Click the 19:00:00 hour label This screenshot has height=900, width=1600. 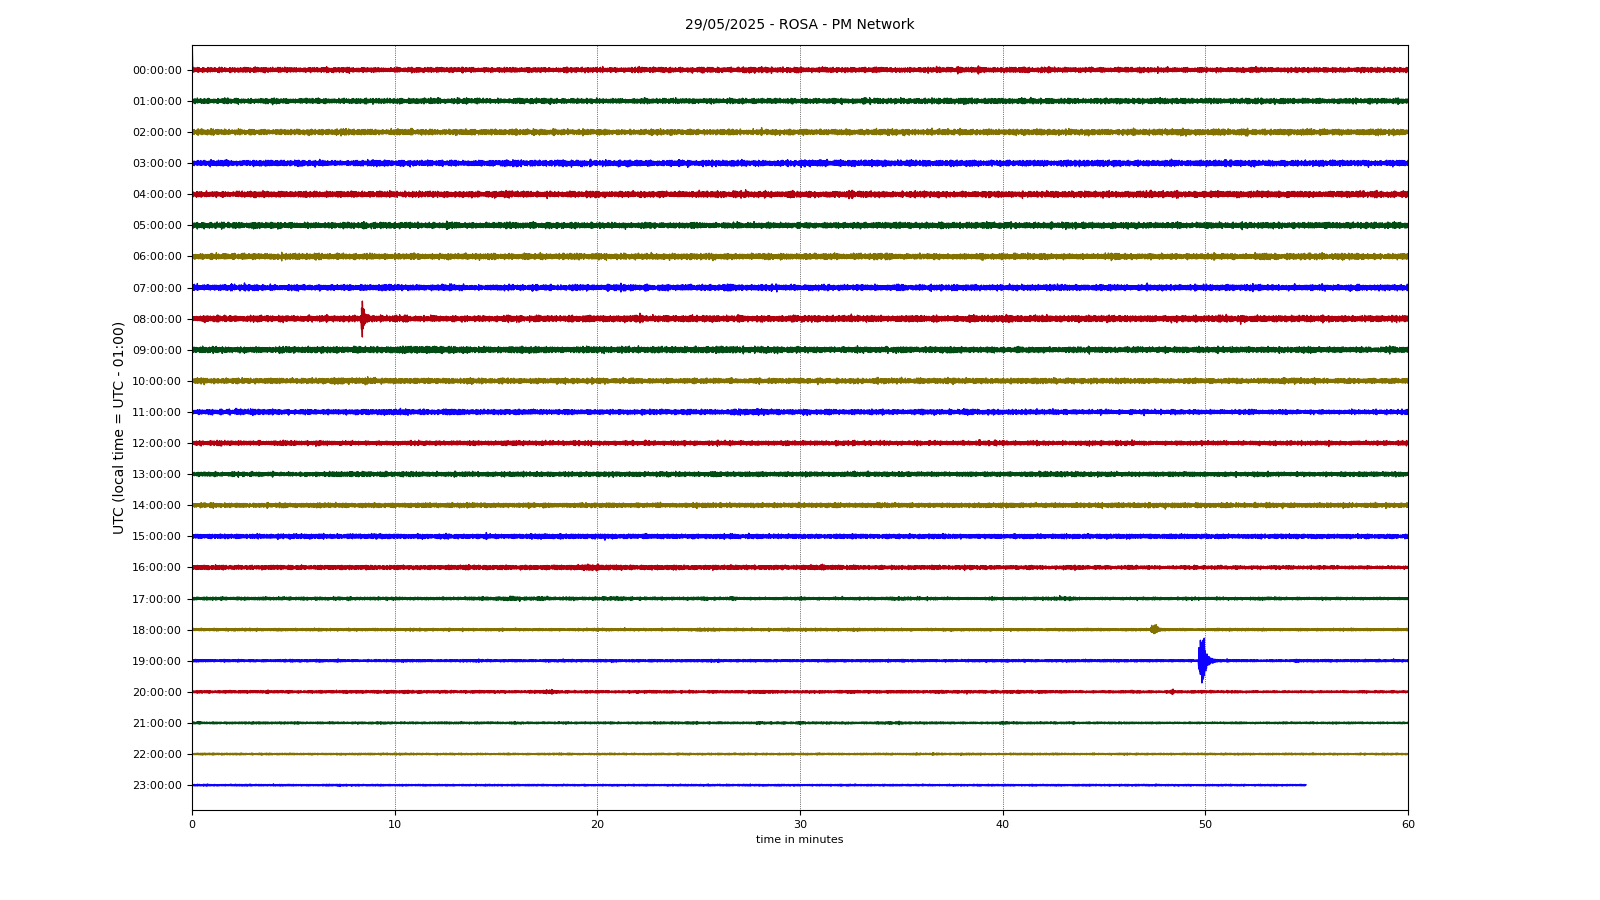coord(157,661)
